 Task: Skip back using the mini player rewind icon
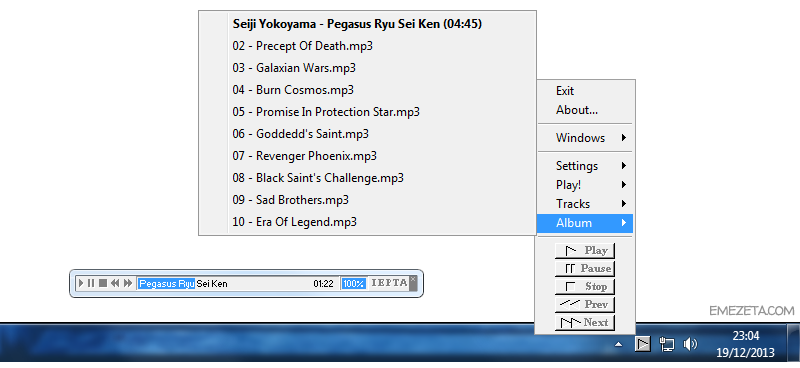point(115,283)
